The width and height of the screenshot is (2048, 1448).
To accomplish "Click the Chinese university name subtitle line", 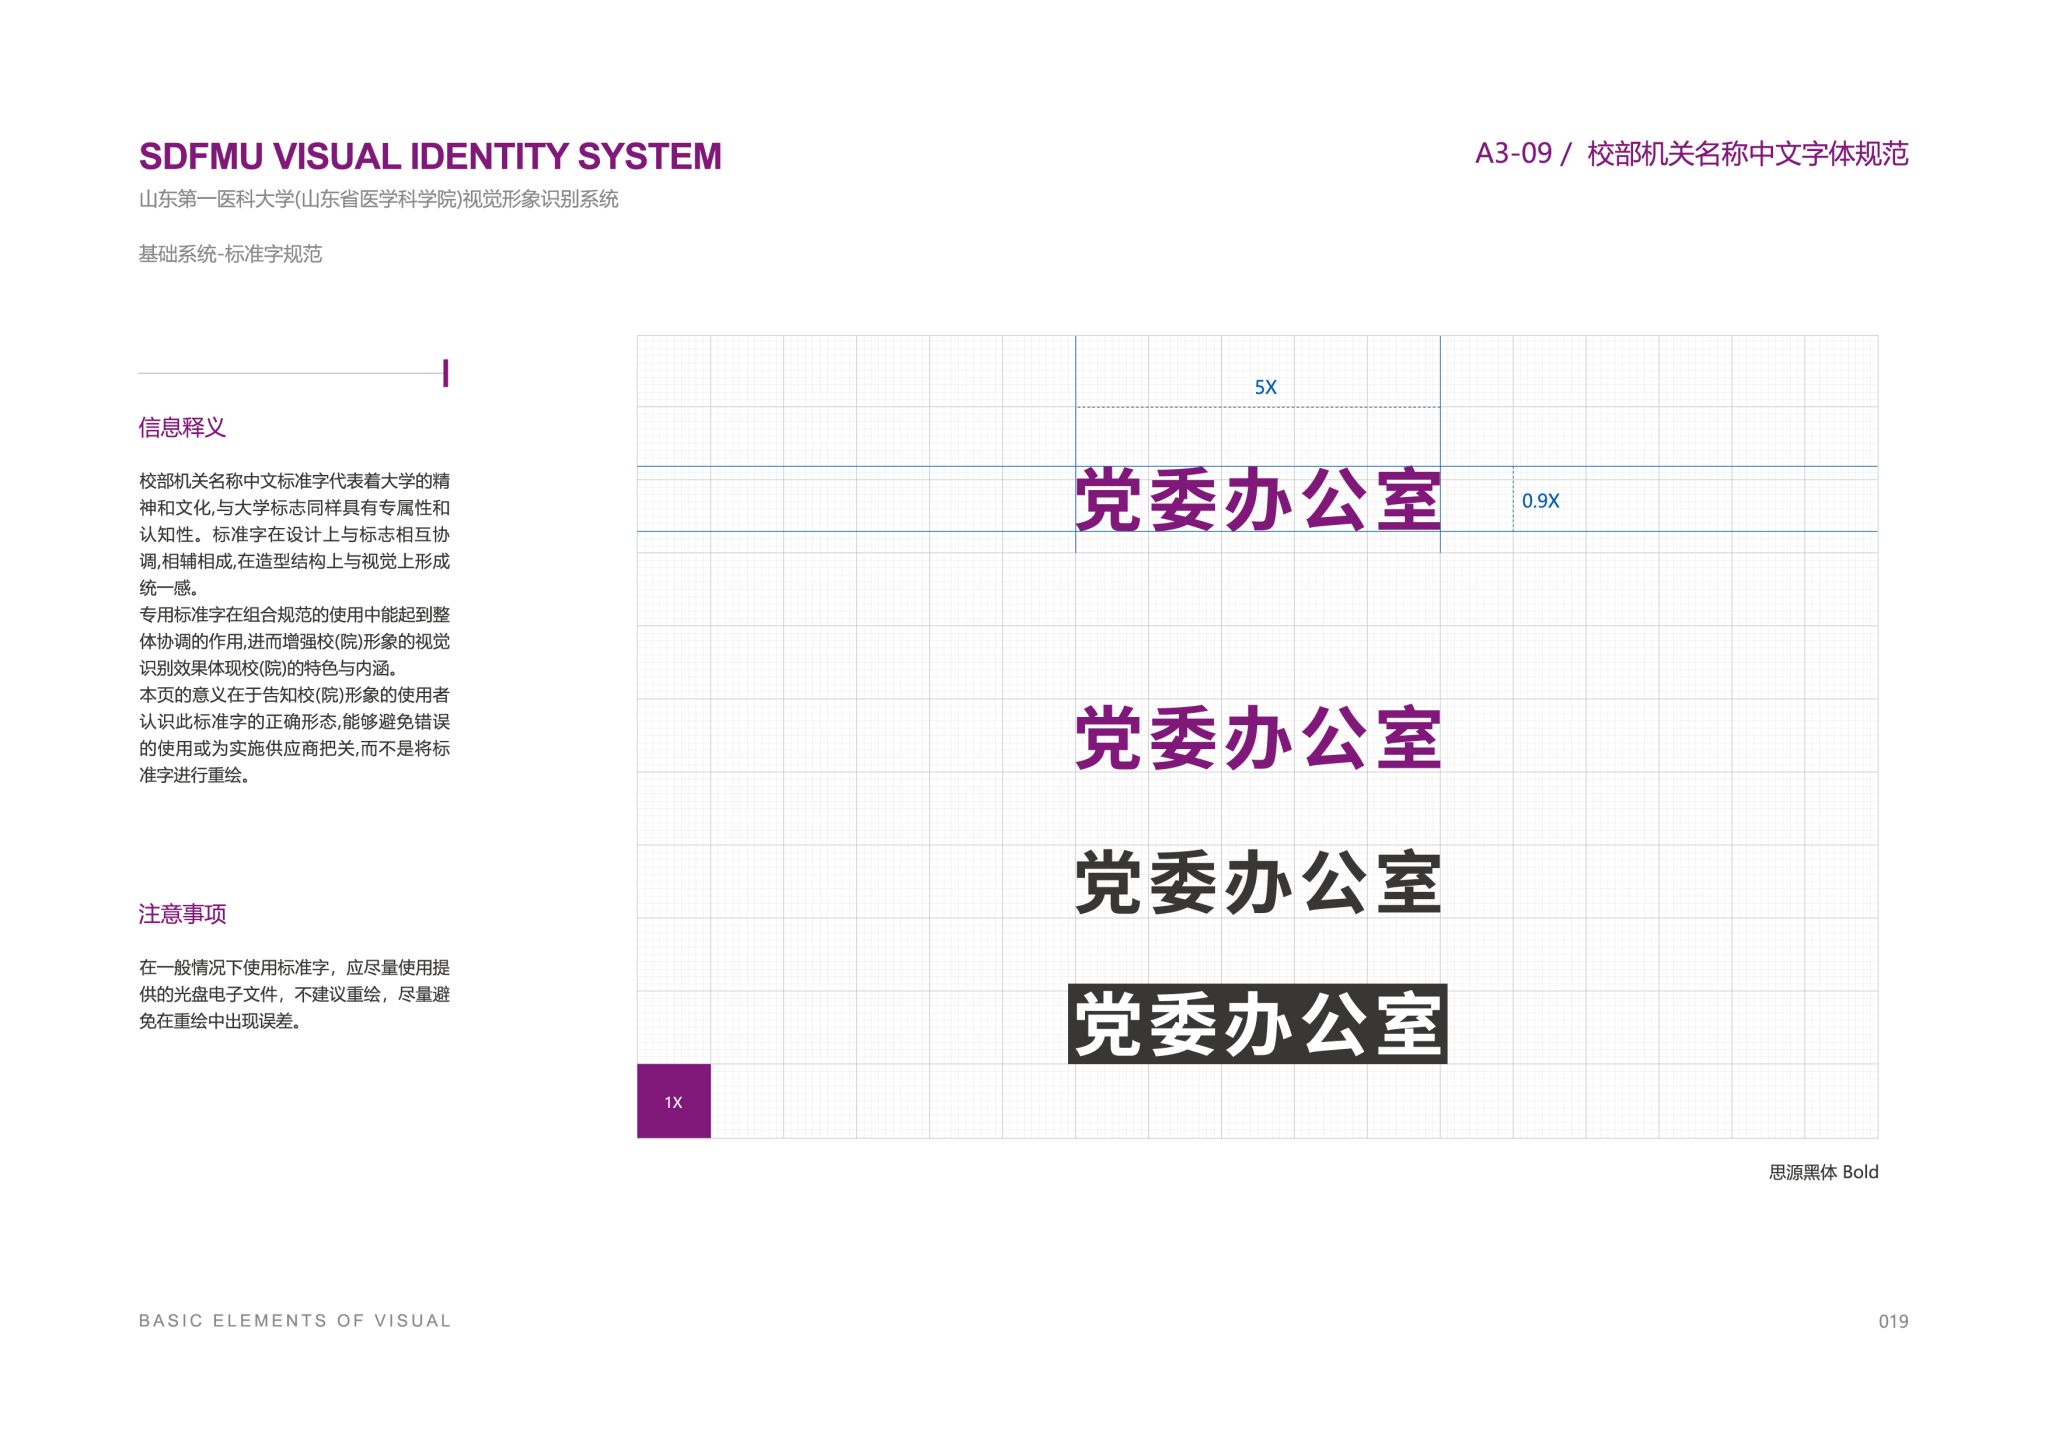I will (378, 199).
